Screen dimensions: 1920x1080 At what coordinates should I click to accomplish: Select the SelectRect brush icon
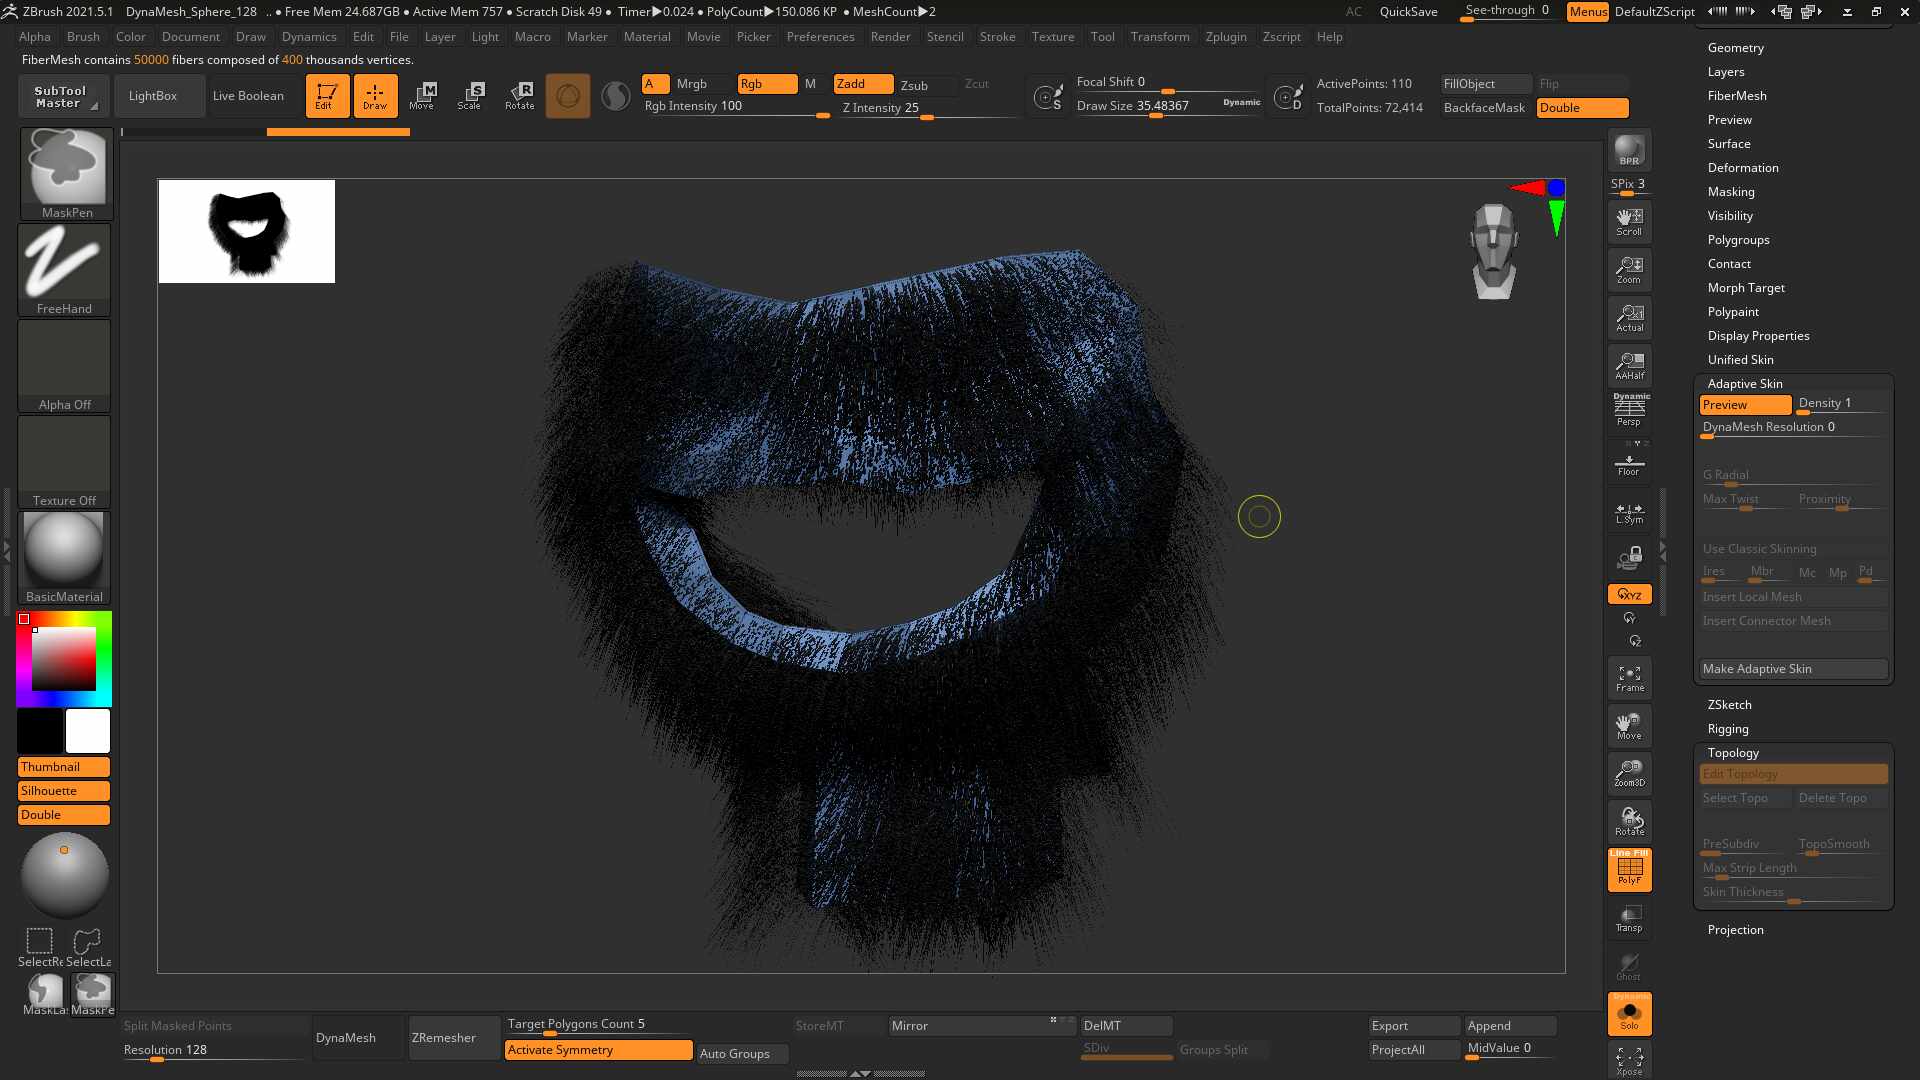point(40,946)
